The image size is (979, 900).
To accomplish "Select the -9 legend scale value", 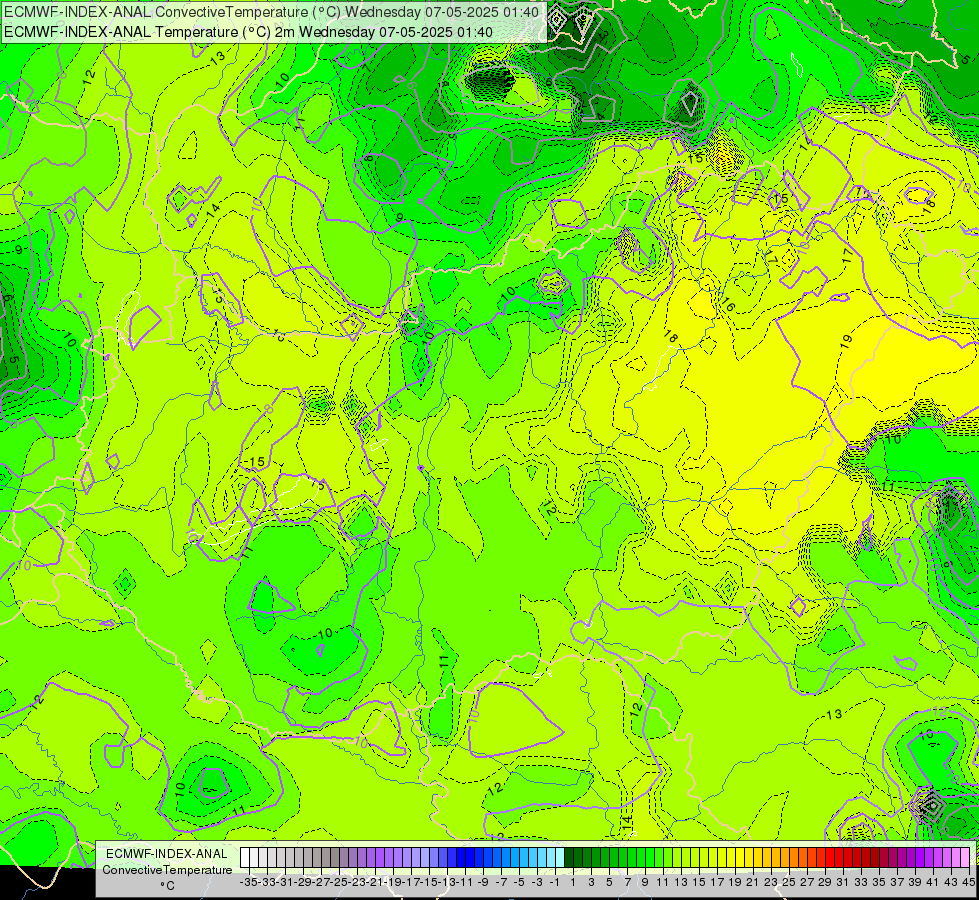I will pos(483,882).
